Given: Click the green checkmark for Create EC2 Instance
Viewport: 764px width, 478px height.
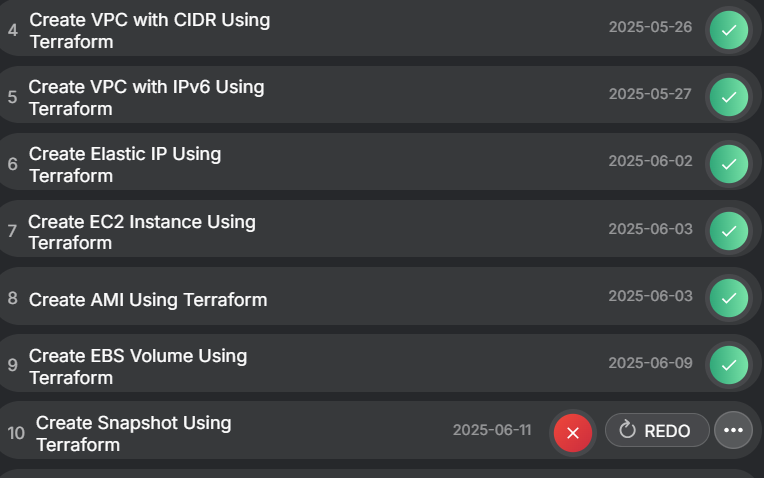Looking at the screenshot, I should (x=729, y=231).
